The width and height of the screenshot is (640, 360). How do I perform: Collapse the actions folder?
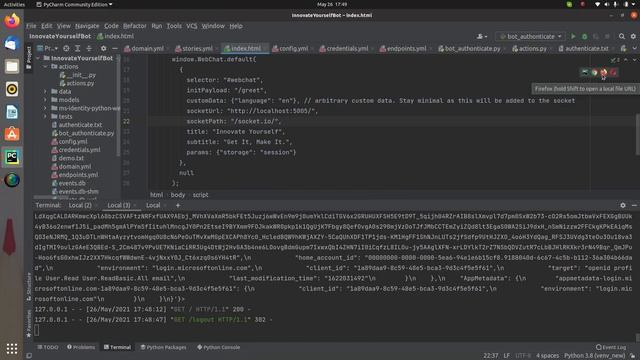coord(45,67)
